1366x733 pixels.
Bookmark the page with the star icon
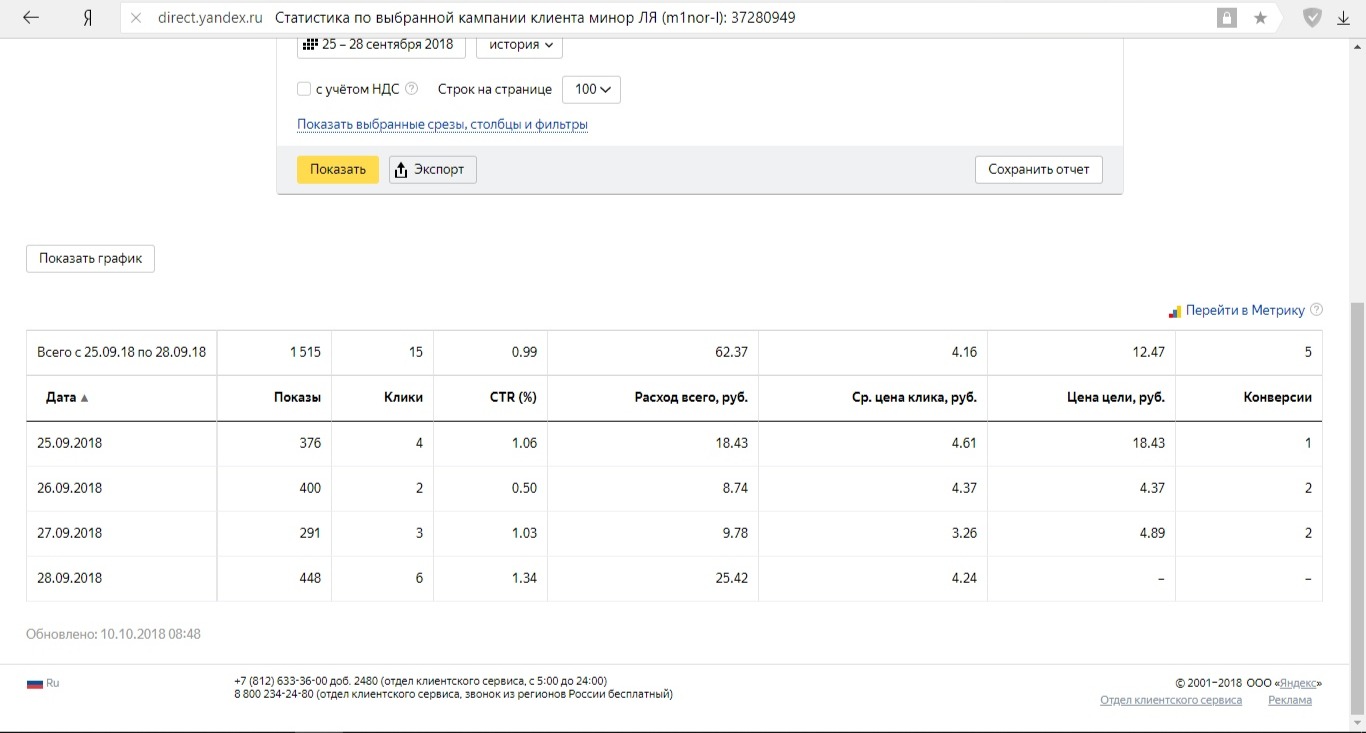point(1260,18)
